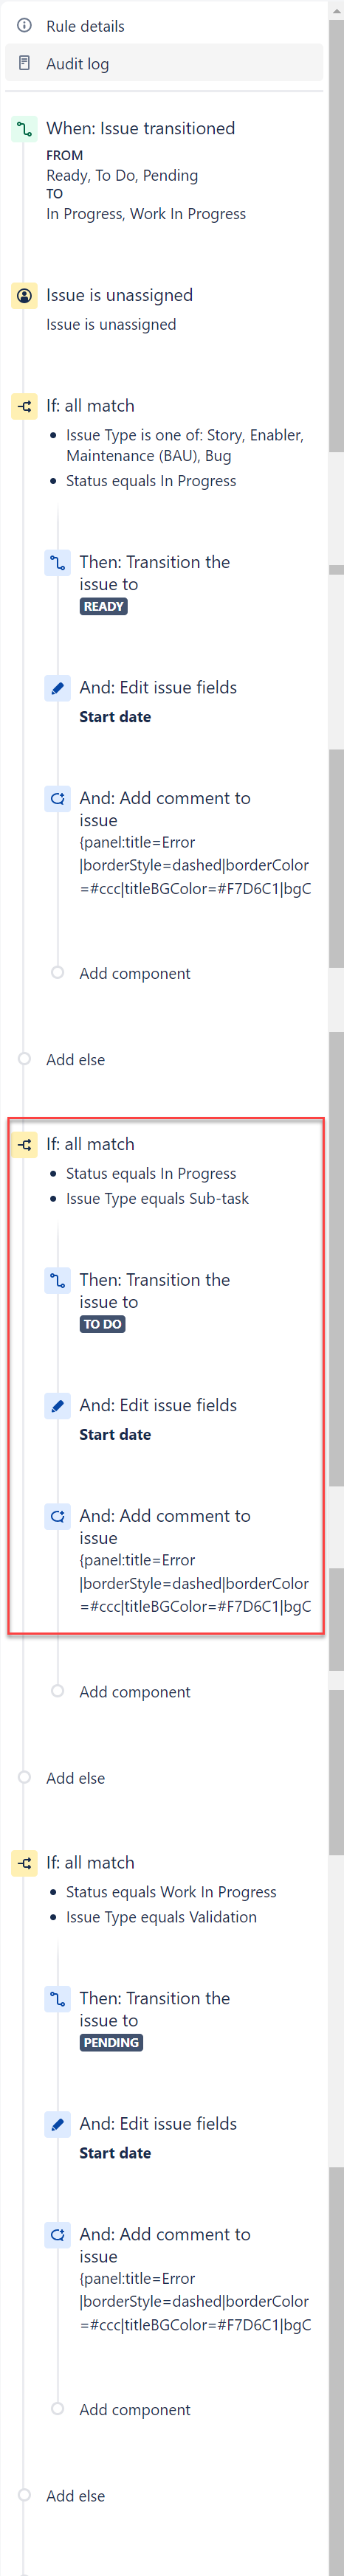Click the Issue is unassigned condition icon

coord(24,296)
